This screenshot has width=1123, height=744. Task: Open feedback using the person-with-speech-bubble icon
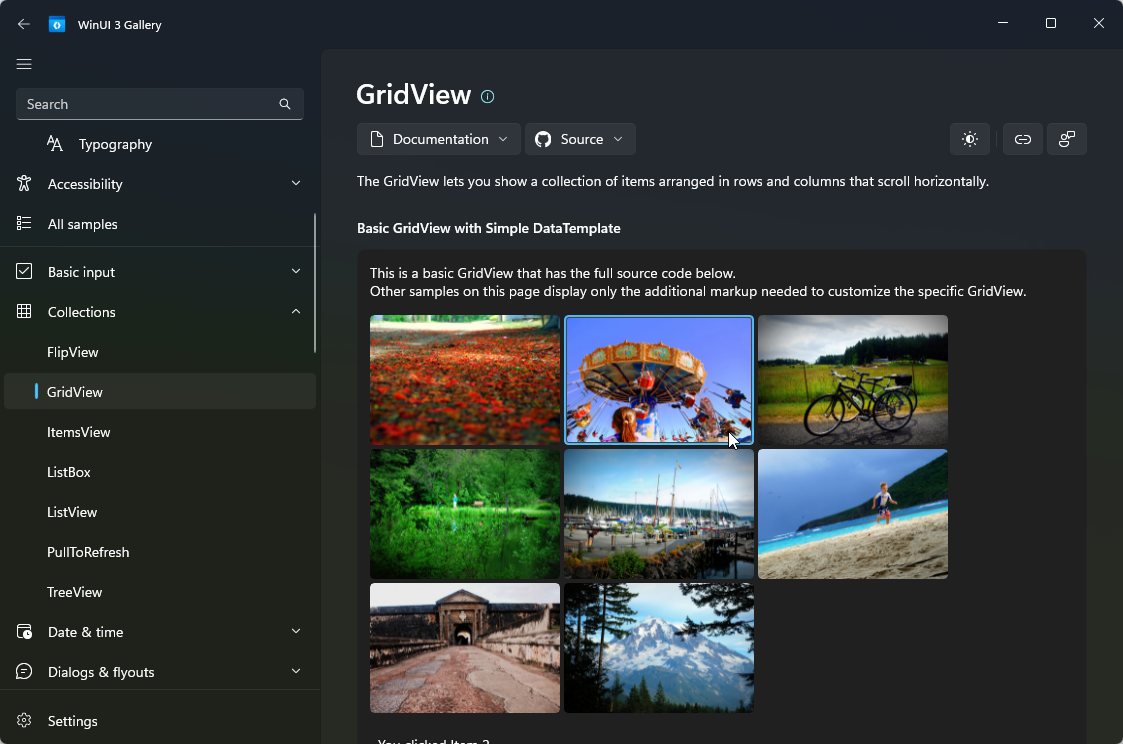1067,139
